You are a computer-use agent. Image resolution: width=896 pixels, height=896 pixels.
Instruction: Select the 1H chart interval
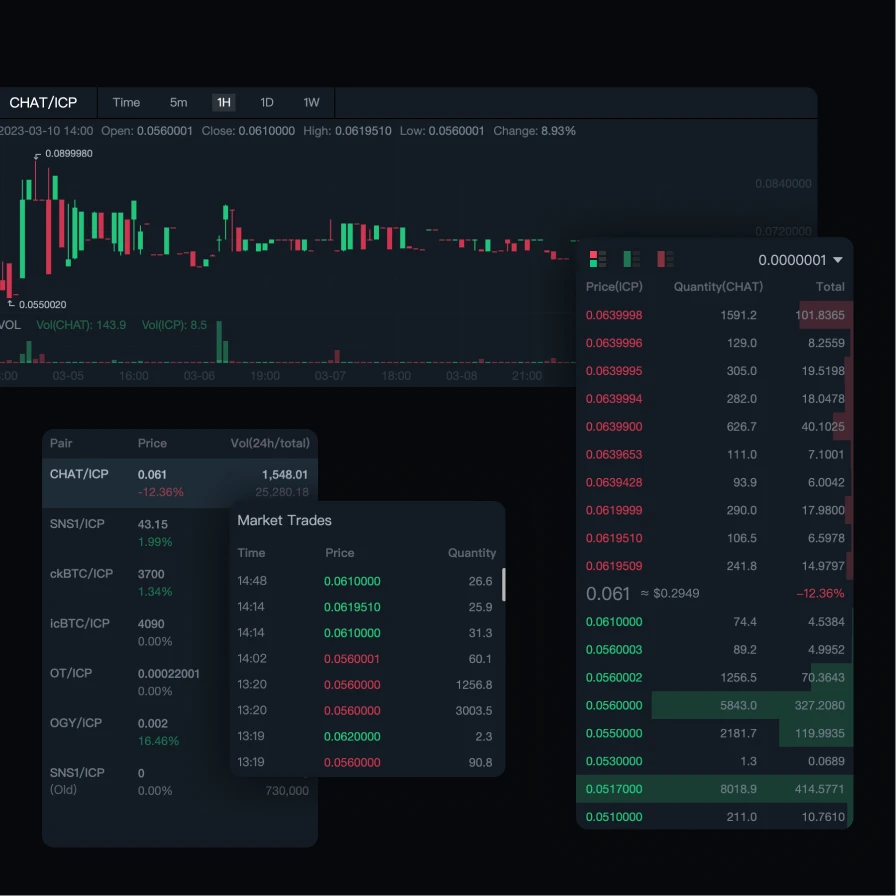[x=224, y=103]
